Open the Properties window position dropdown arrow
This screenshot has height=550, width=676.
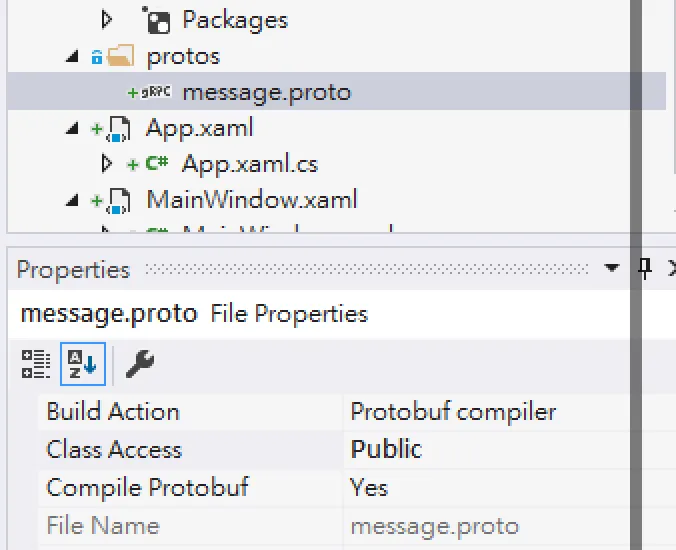(613, 269)
